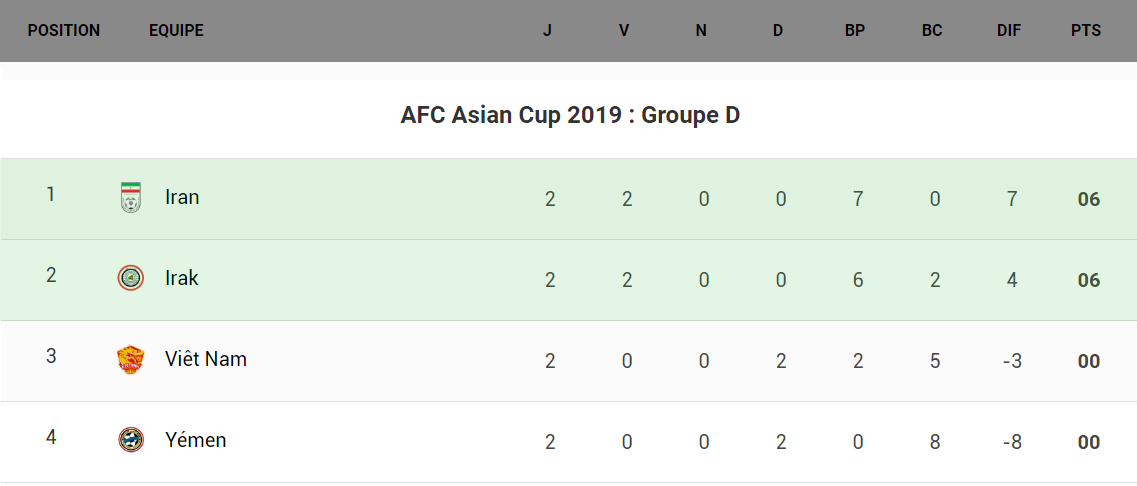Screen dimensions: 1137x486
Task: Click the PTS column header
Action: [1086, 31]
